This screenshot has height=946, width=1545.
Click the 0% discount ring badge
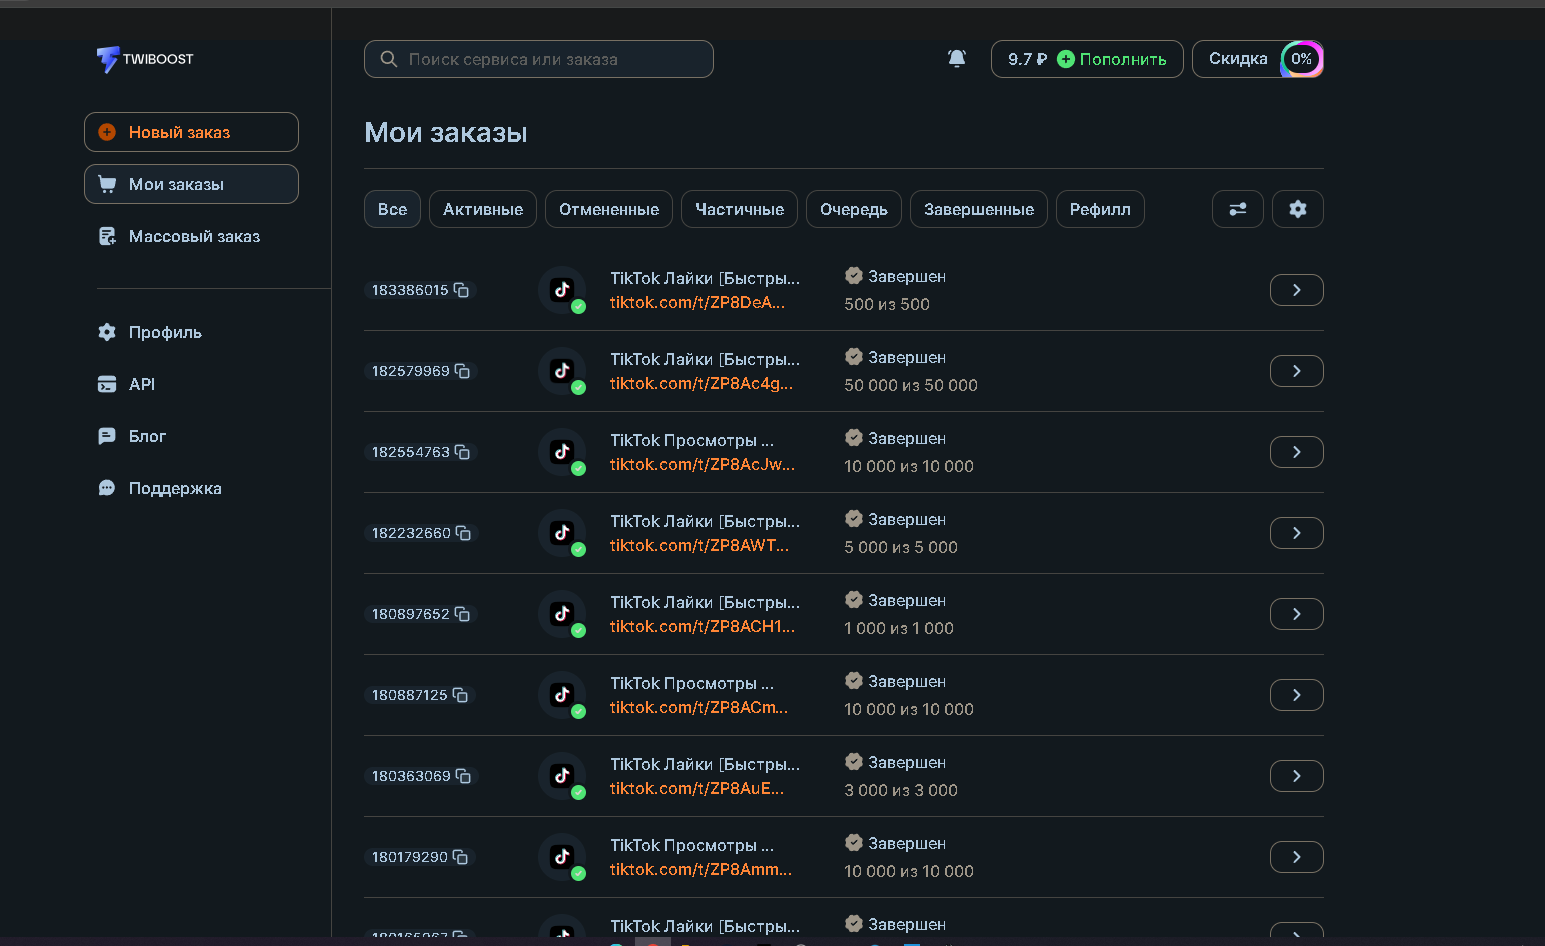[1302, 59]
